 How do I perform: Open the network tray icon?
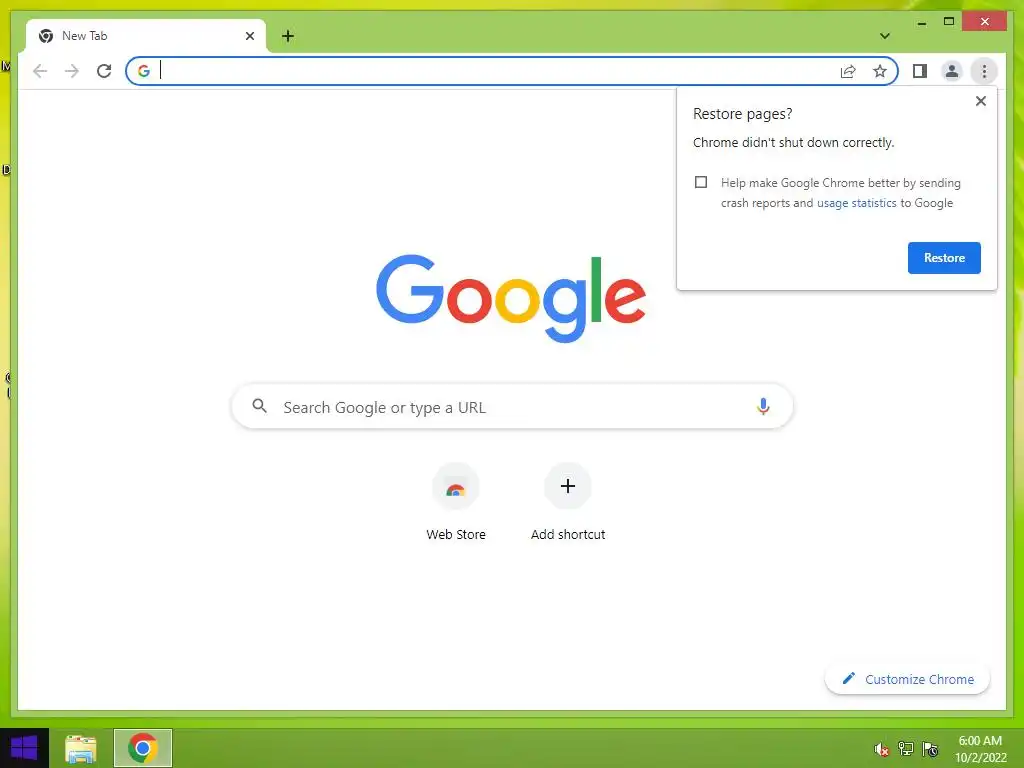[906, 749]
